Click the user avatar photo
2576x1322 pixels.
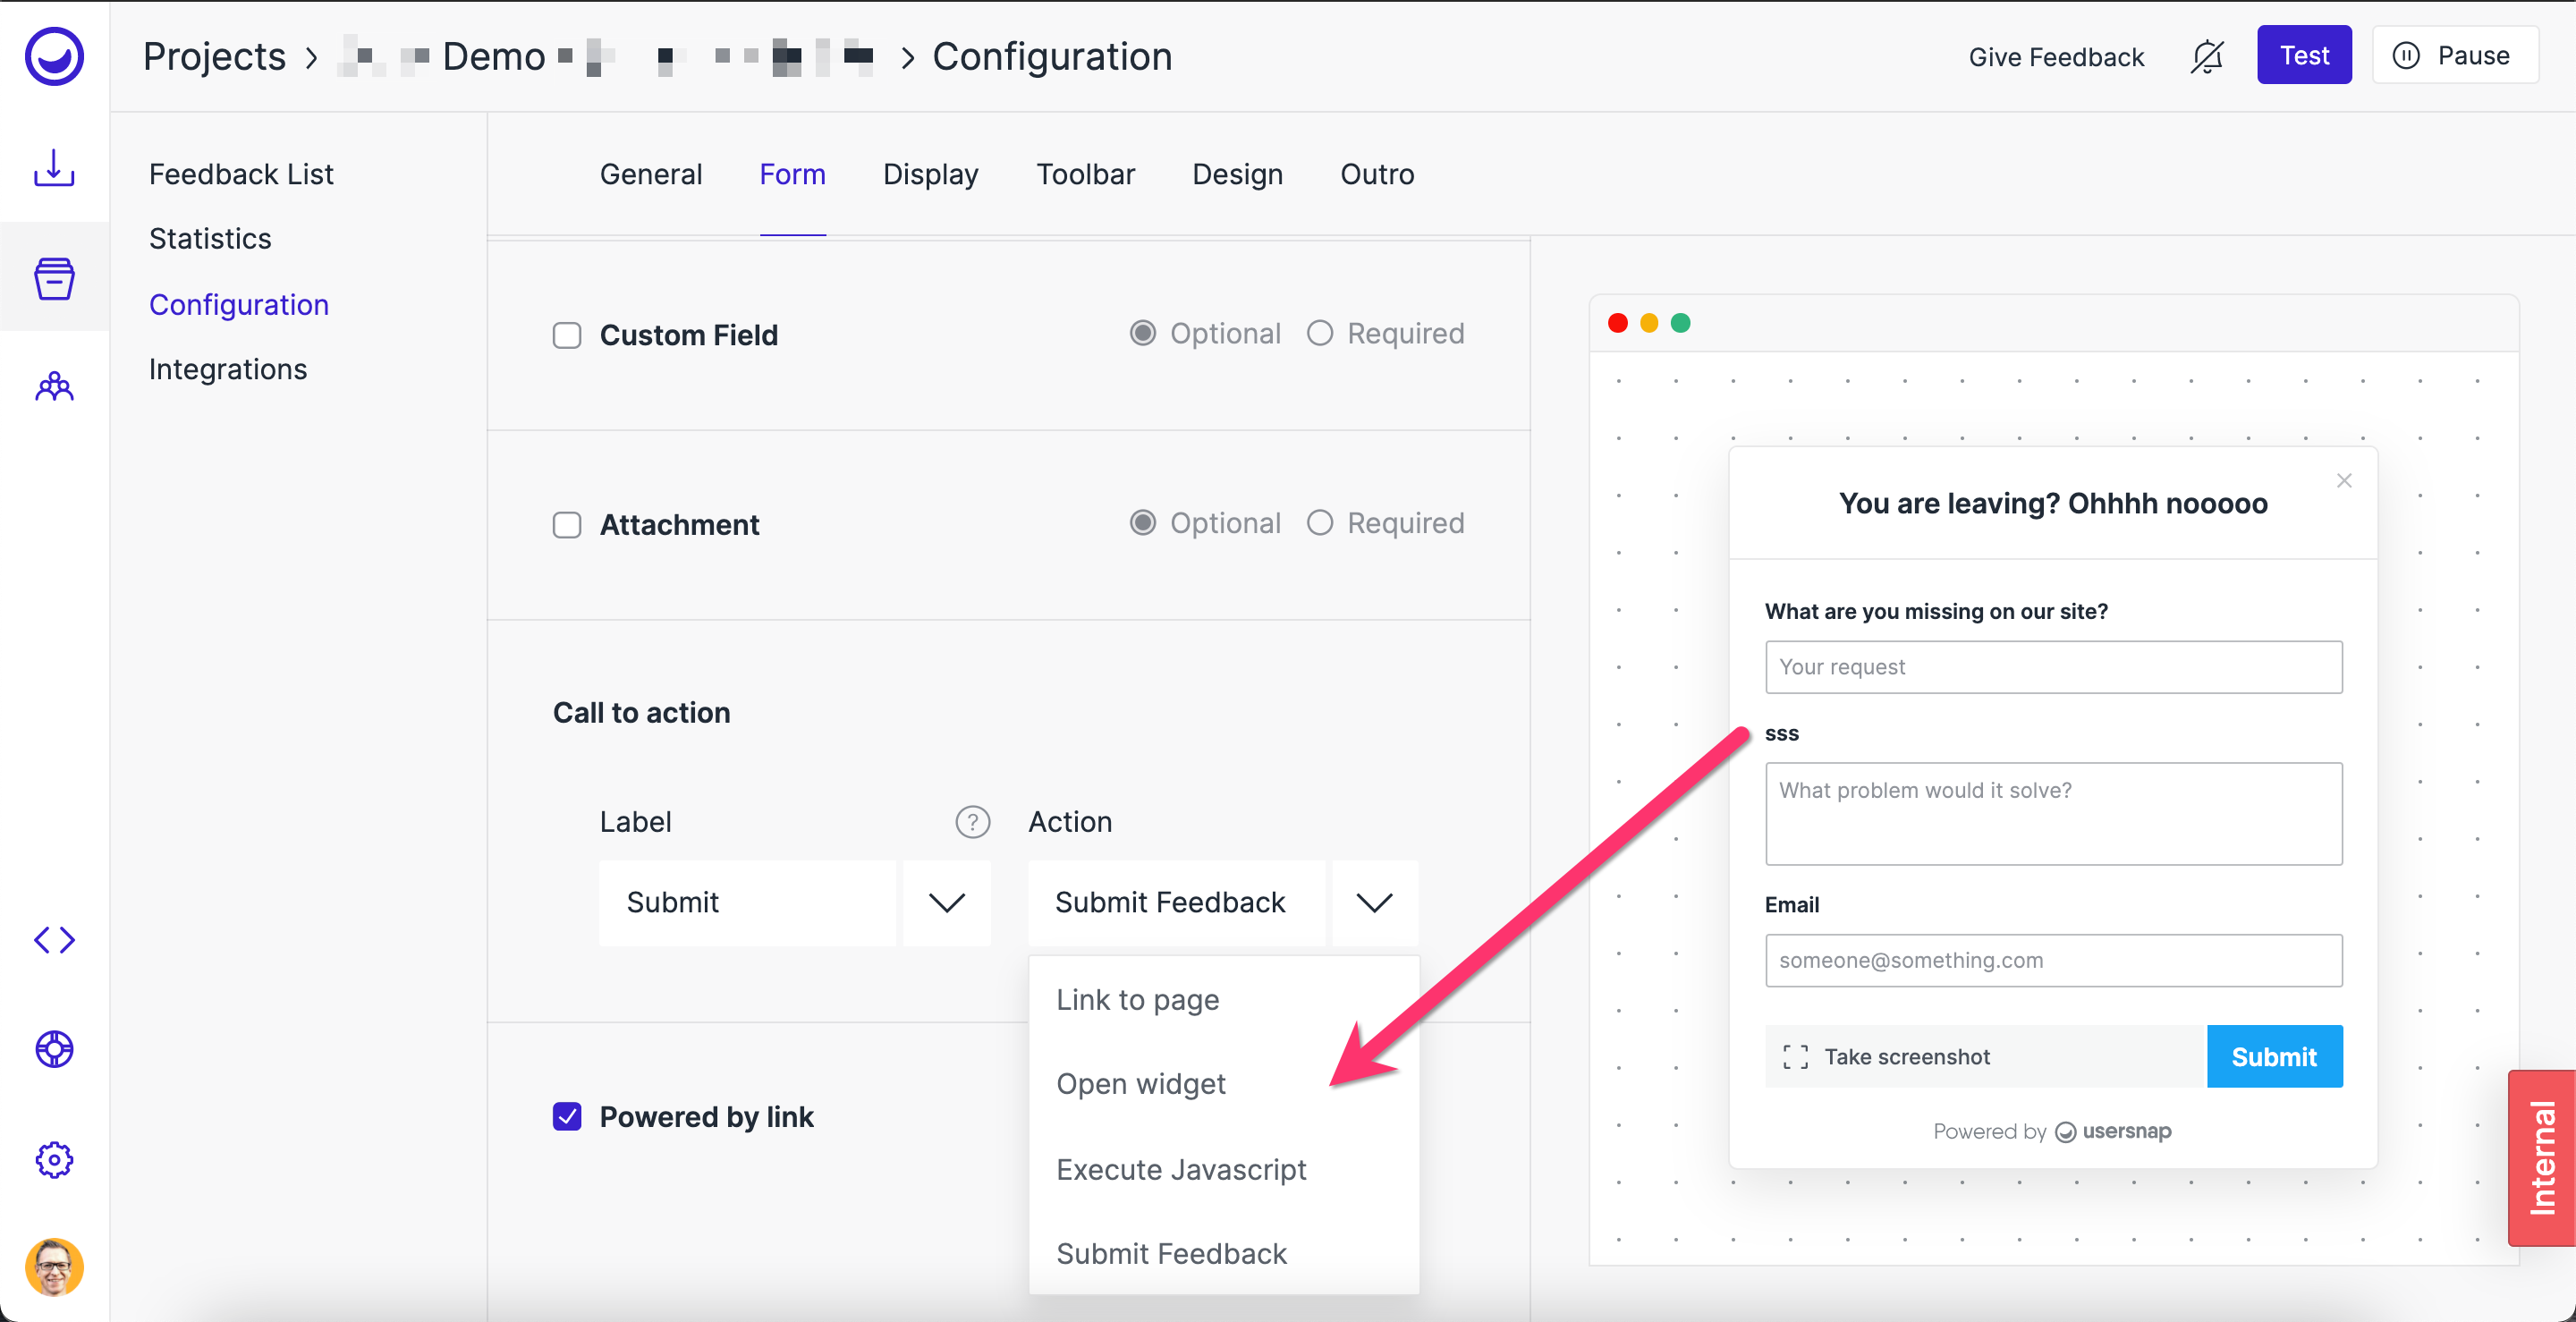tap(54, 1267)
